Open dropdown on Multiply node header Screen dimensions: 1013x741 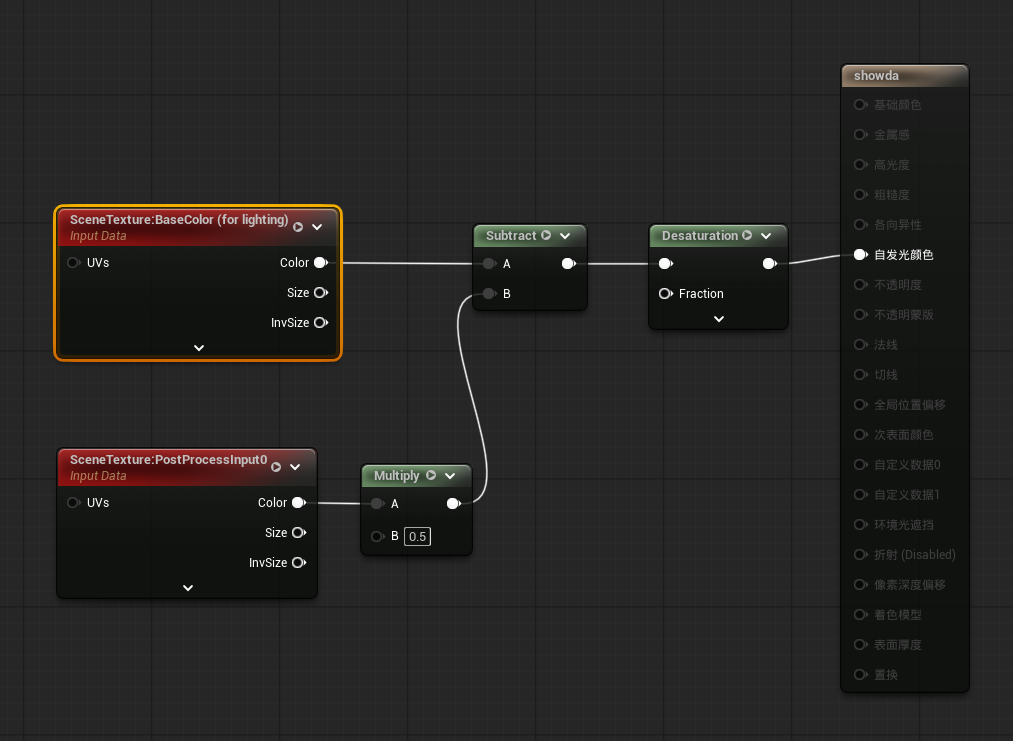click(x=450, y=476)
